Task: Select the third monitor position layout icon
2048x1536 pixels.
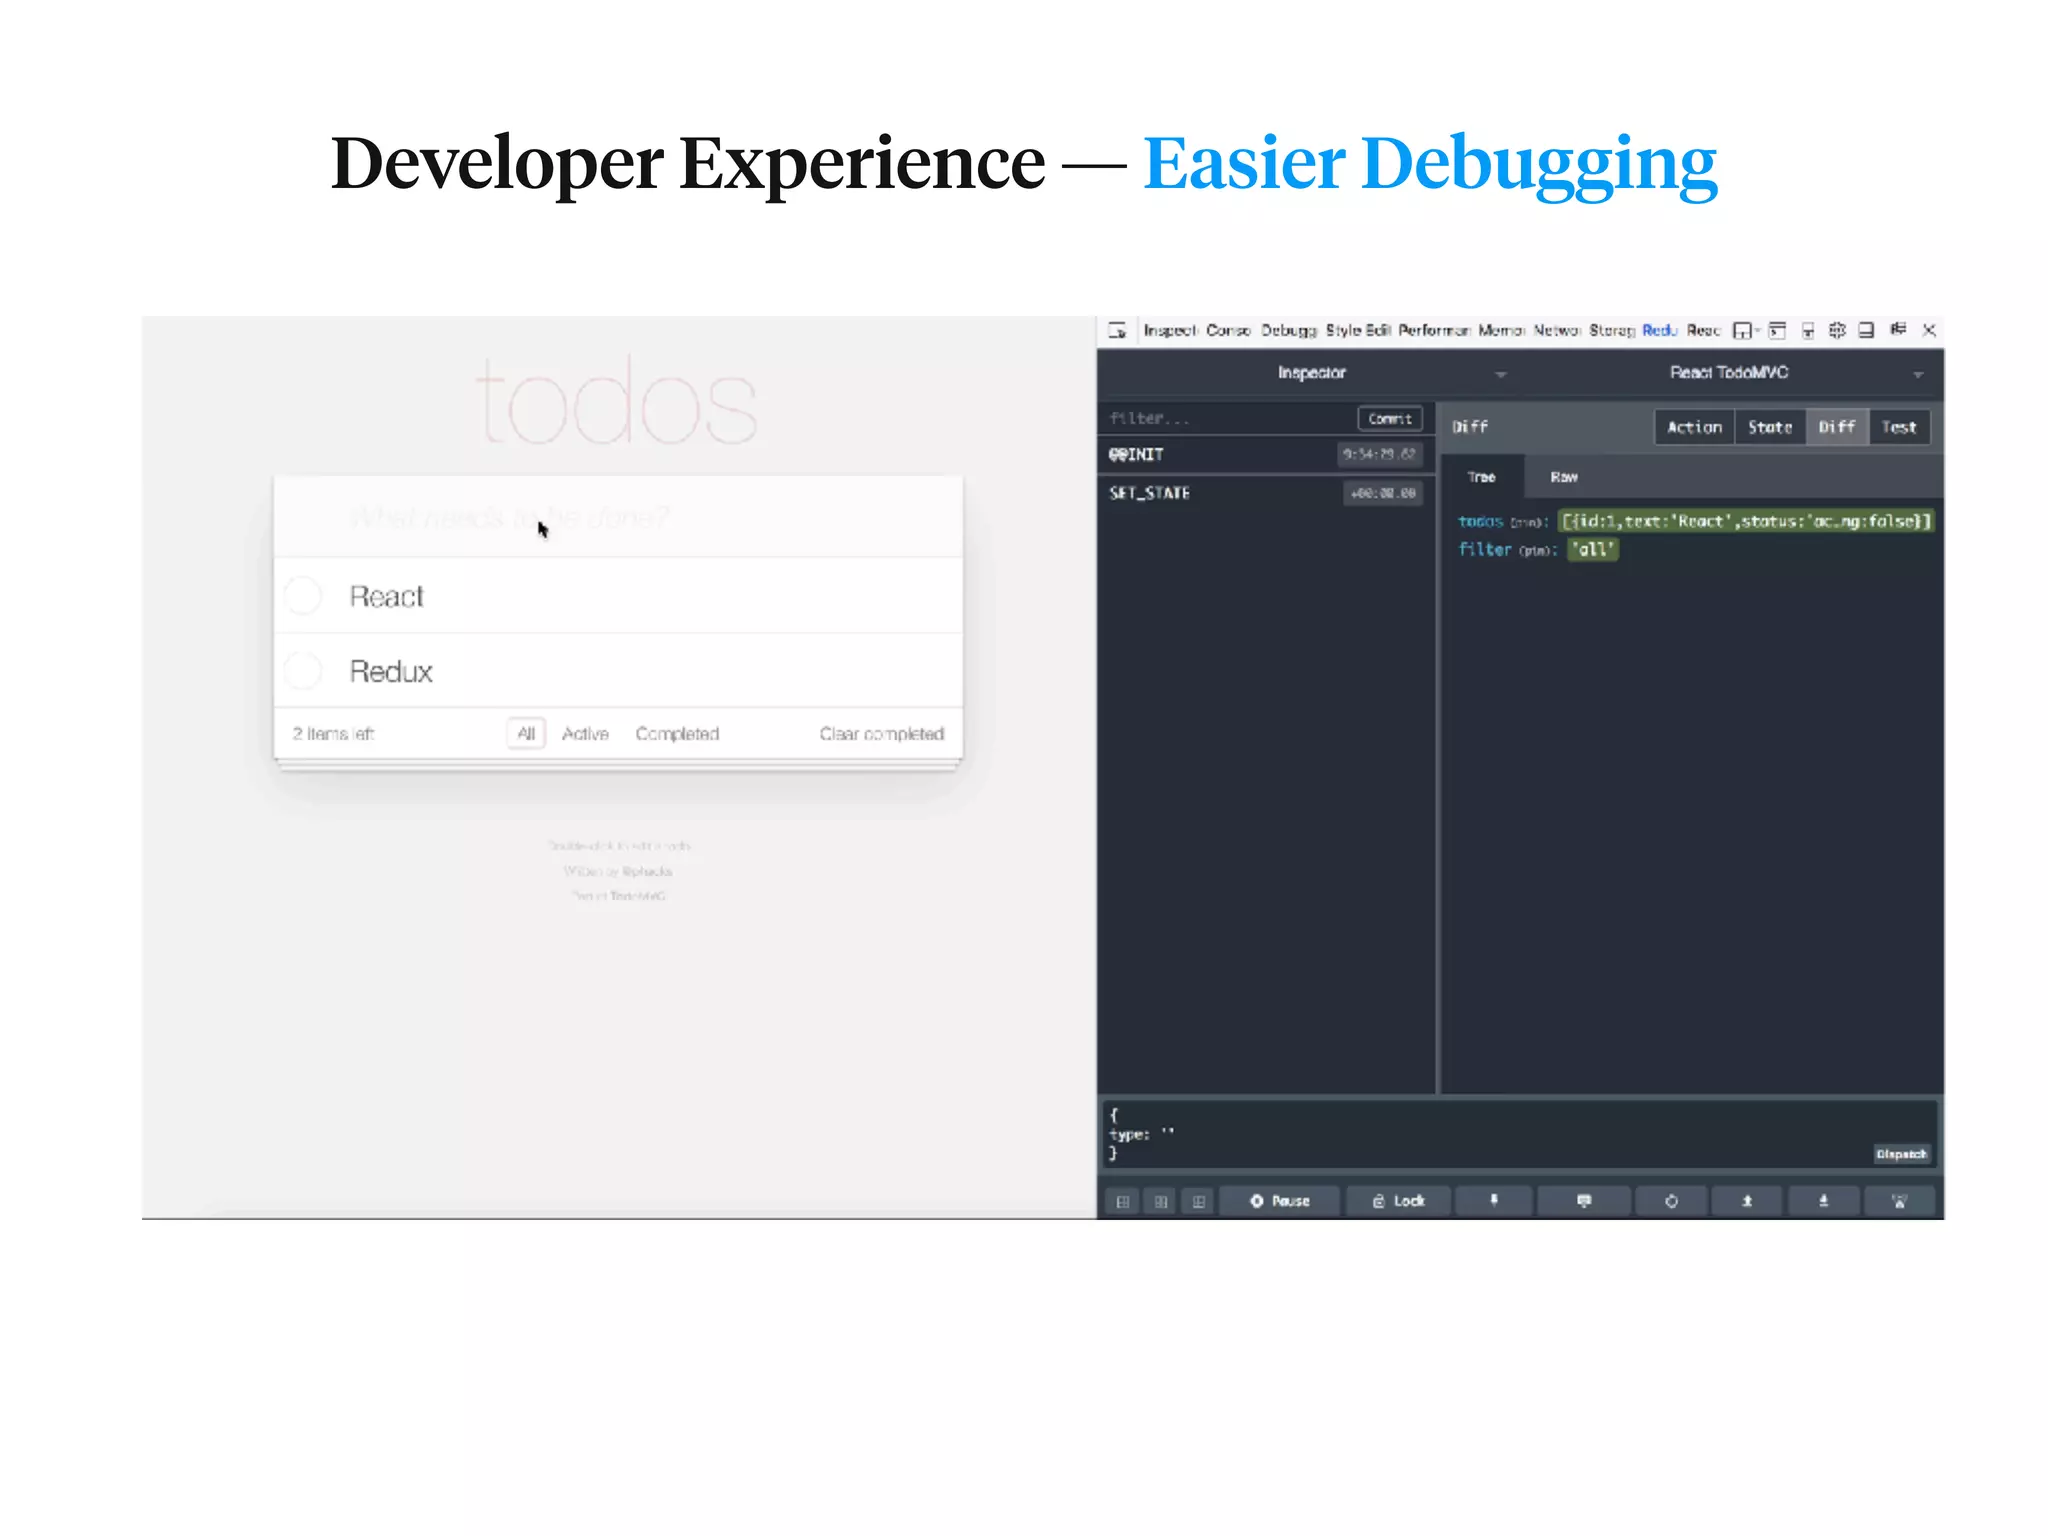Action: (1199, 1201)
